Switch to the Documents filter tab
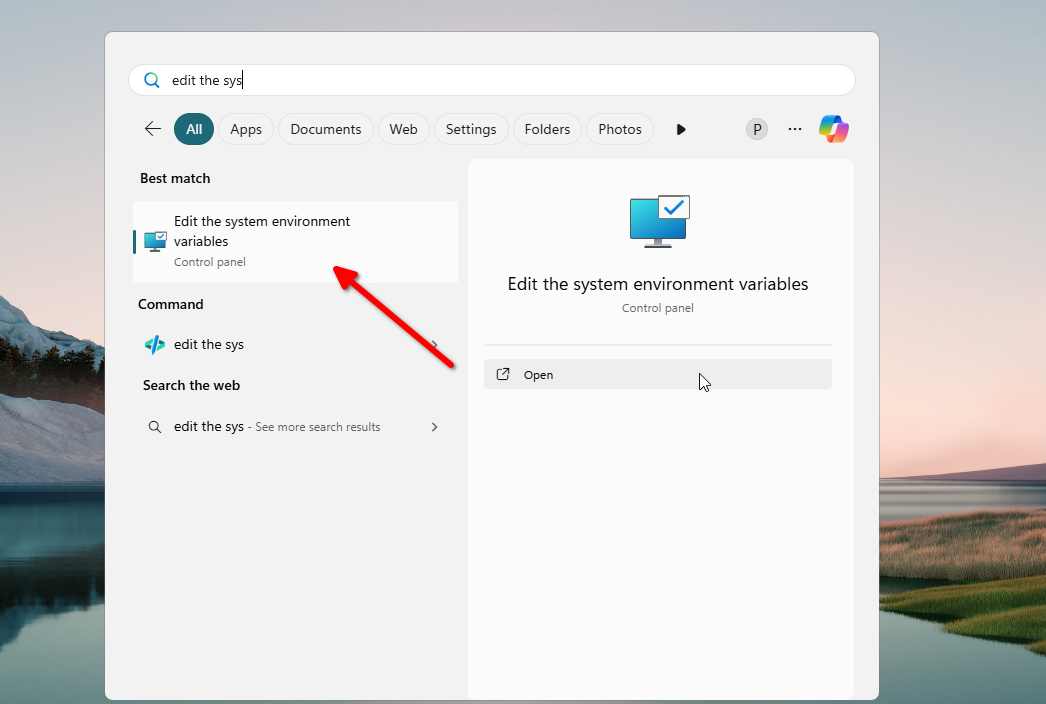The height and width of the screenshot is (704, 1046). click(326, 129)
